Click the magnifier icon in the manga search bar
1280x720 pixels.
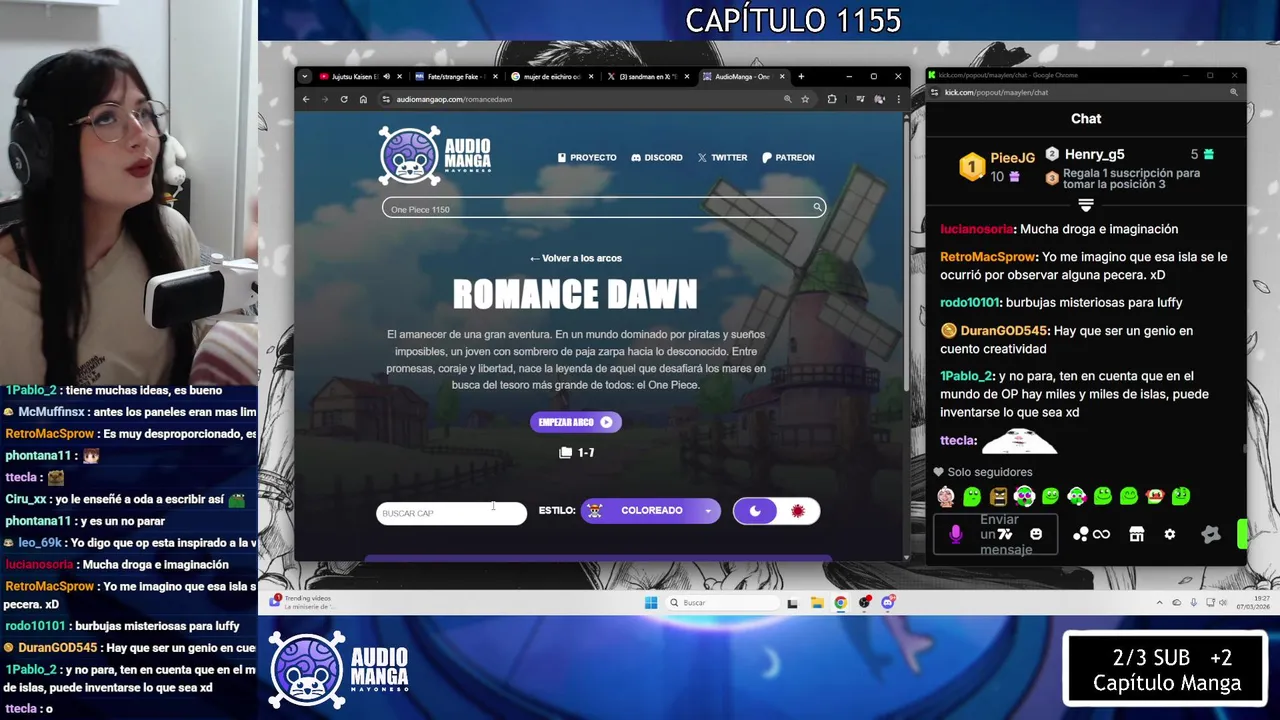[x=817, y=208]
